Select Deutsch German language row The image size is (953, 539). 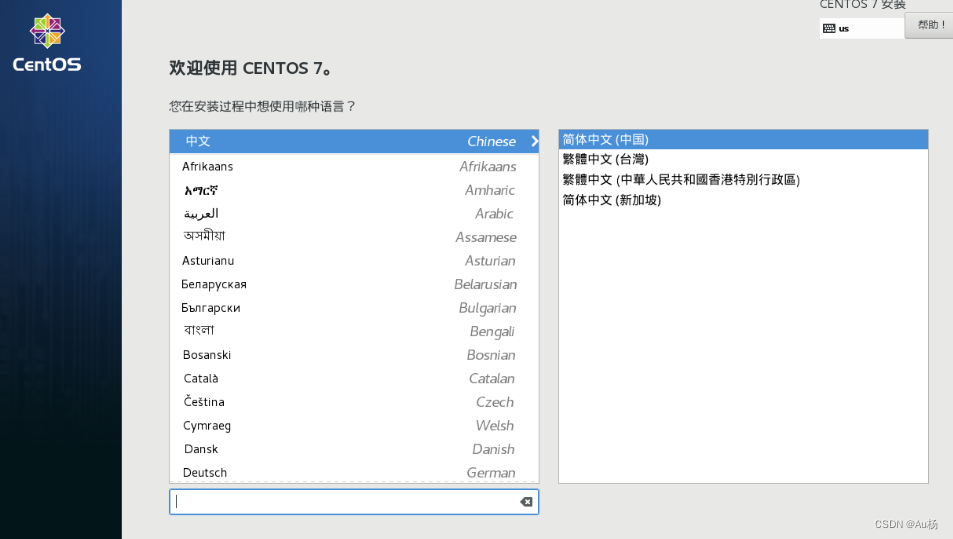point(354,472)
